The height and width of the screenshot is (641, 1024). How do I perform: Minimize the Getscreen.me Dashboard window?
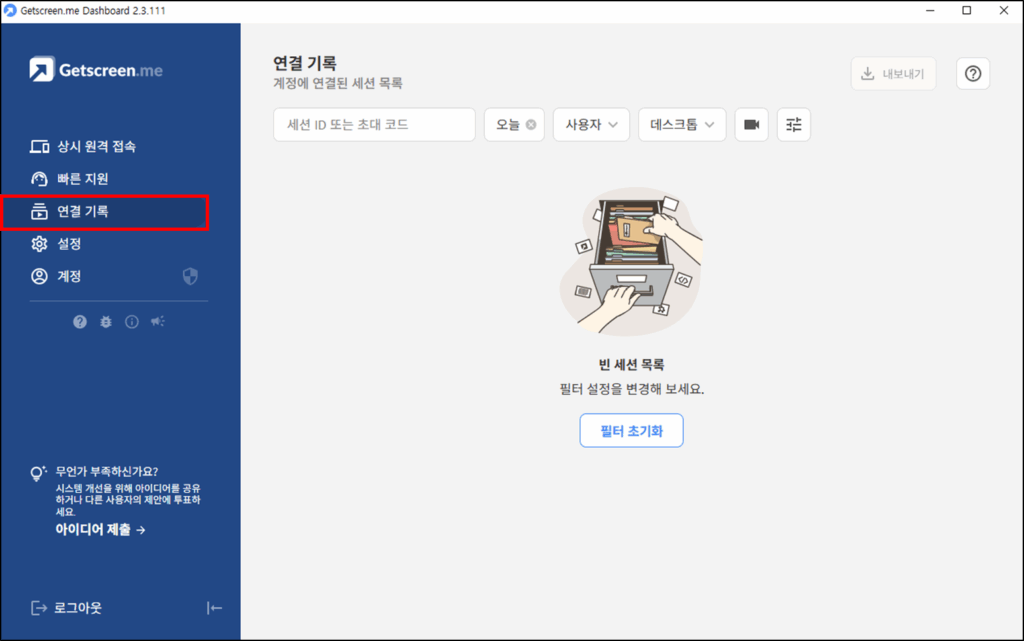click(930, 10)
